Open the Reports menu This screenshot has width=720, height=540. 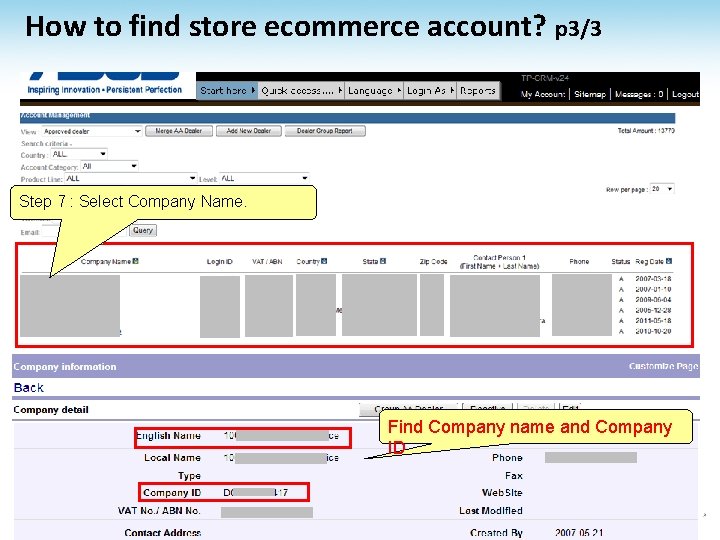pos(478,91)
